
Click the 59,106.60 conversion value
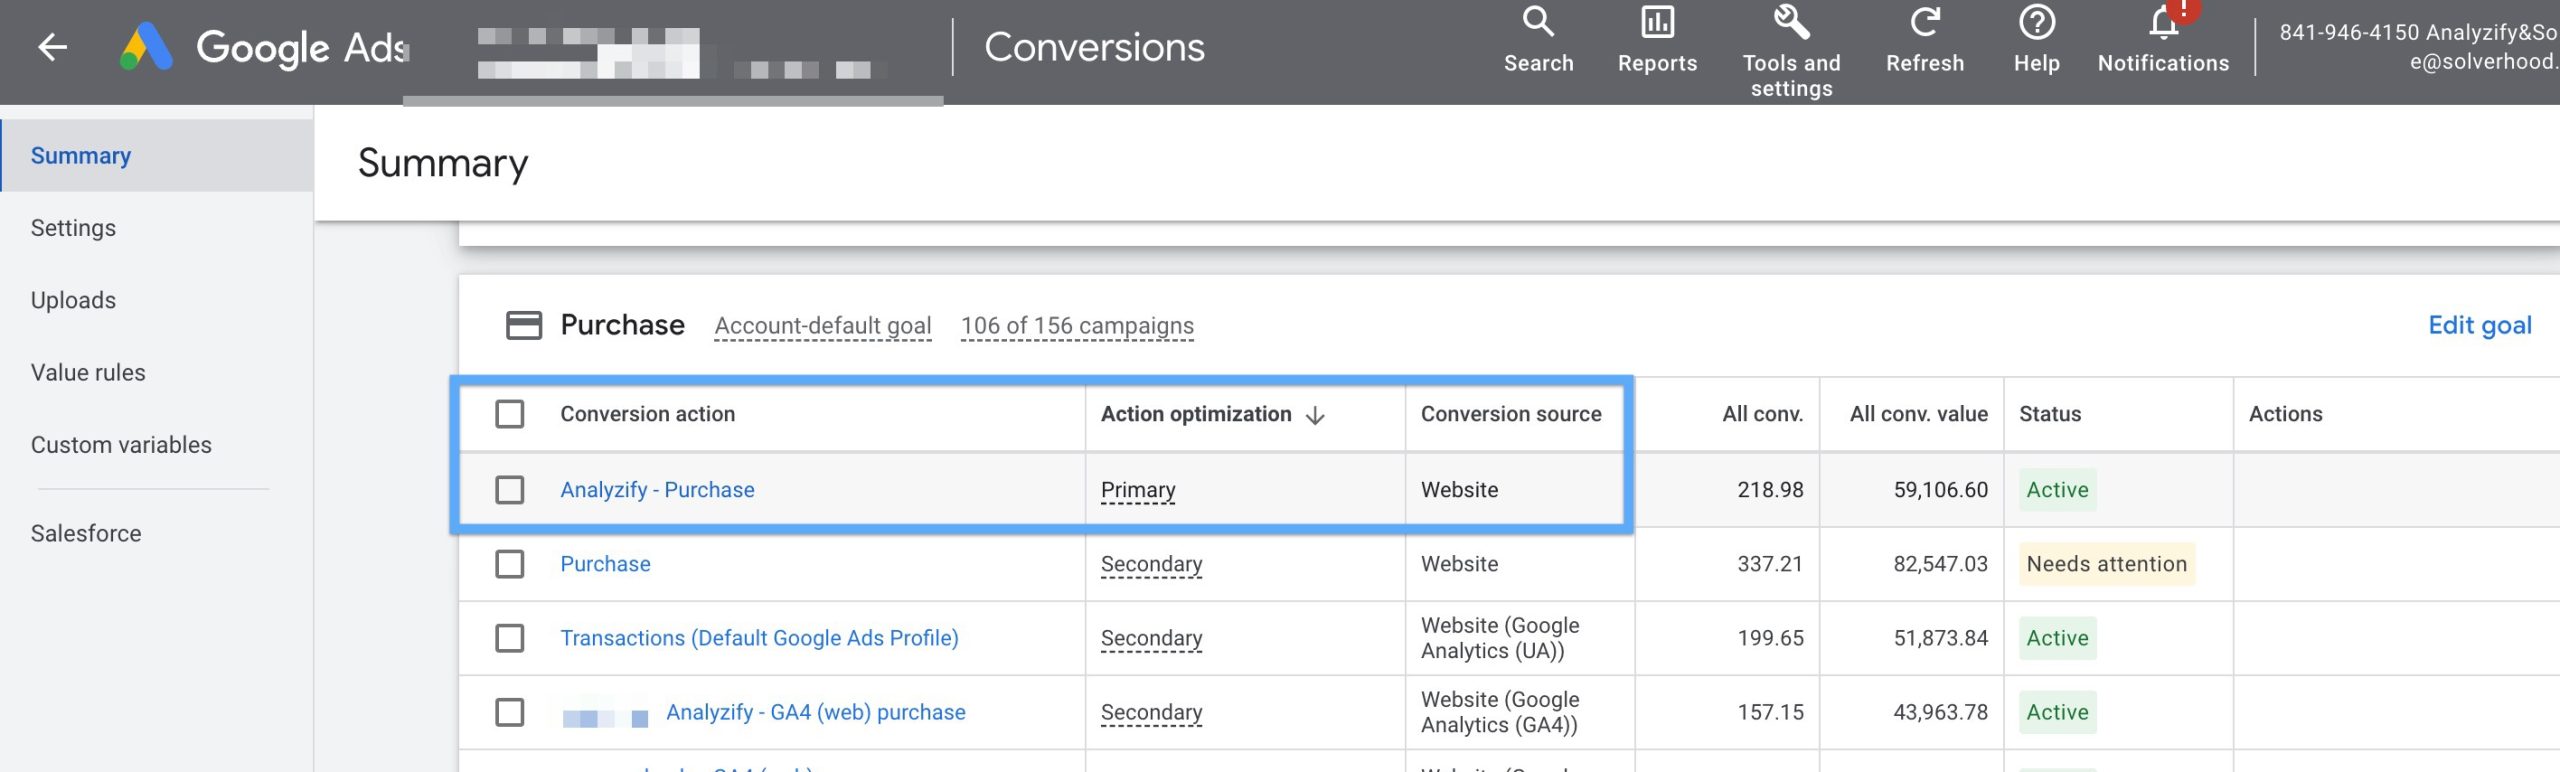tap(1940, 490)
